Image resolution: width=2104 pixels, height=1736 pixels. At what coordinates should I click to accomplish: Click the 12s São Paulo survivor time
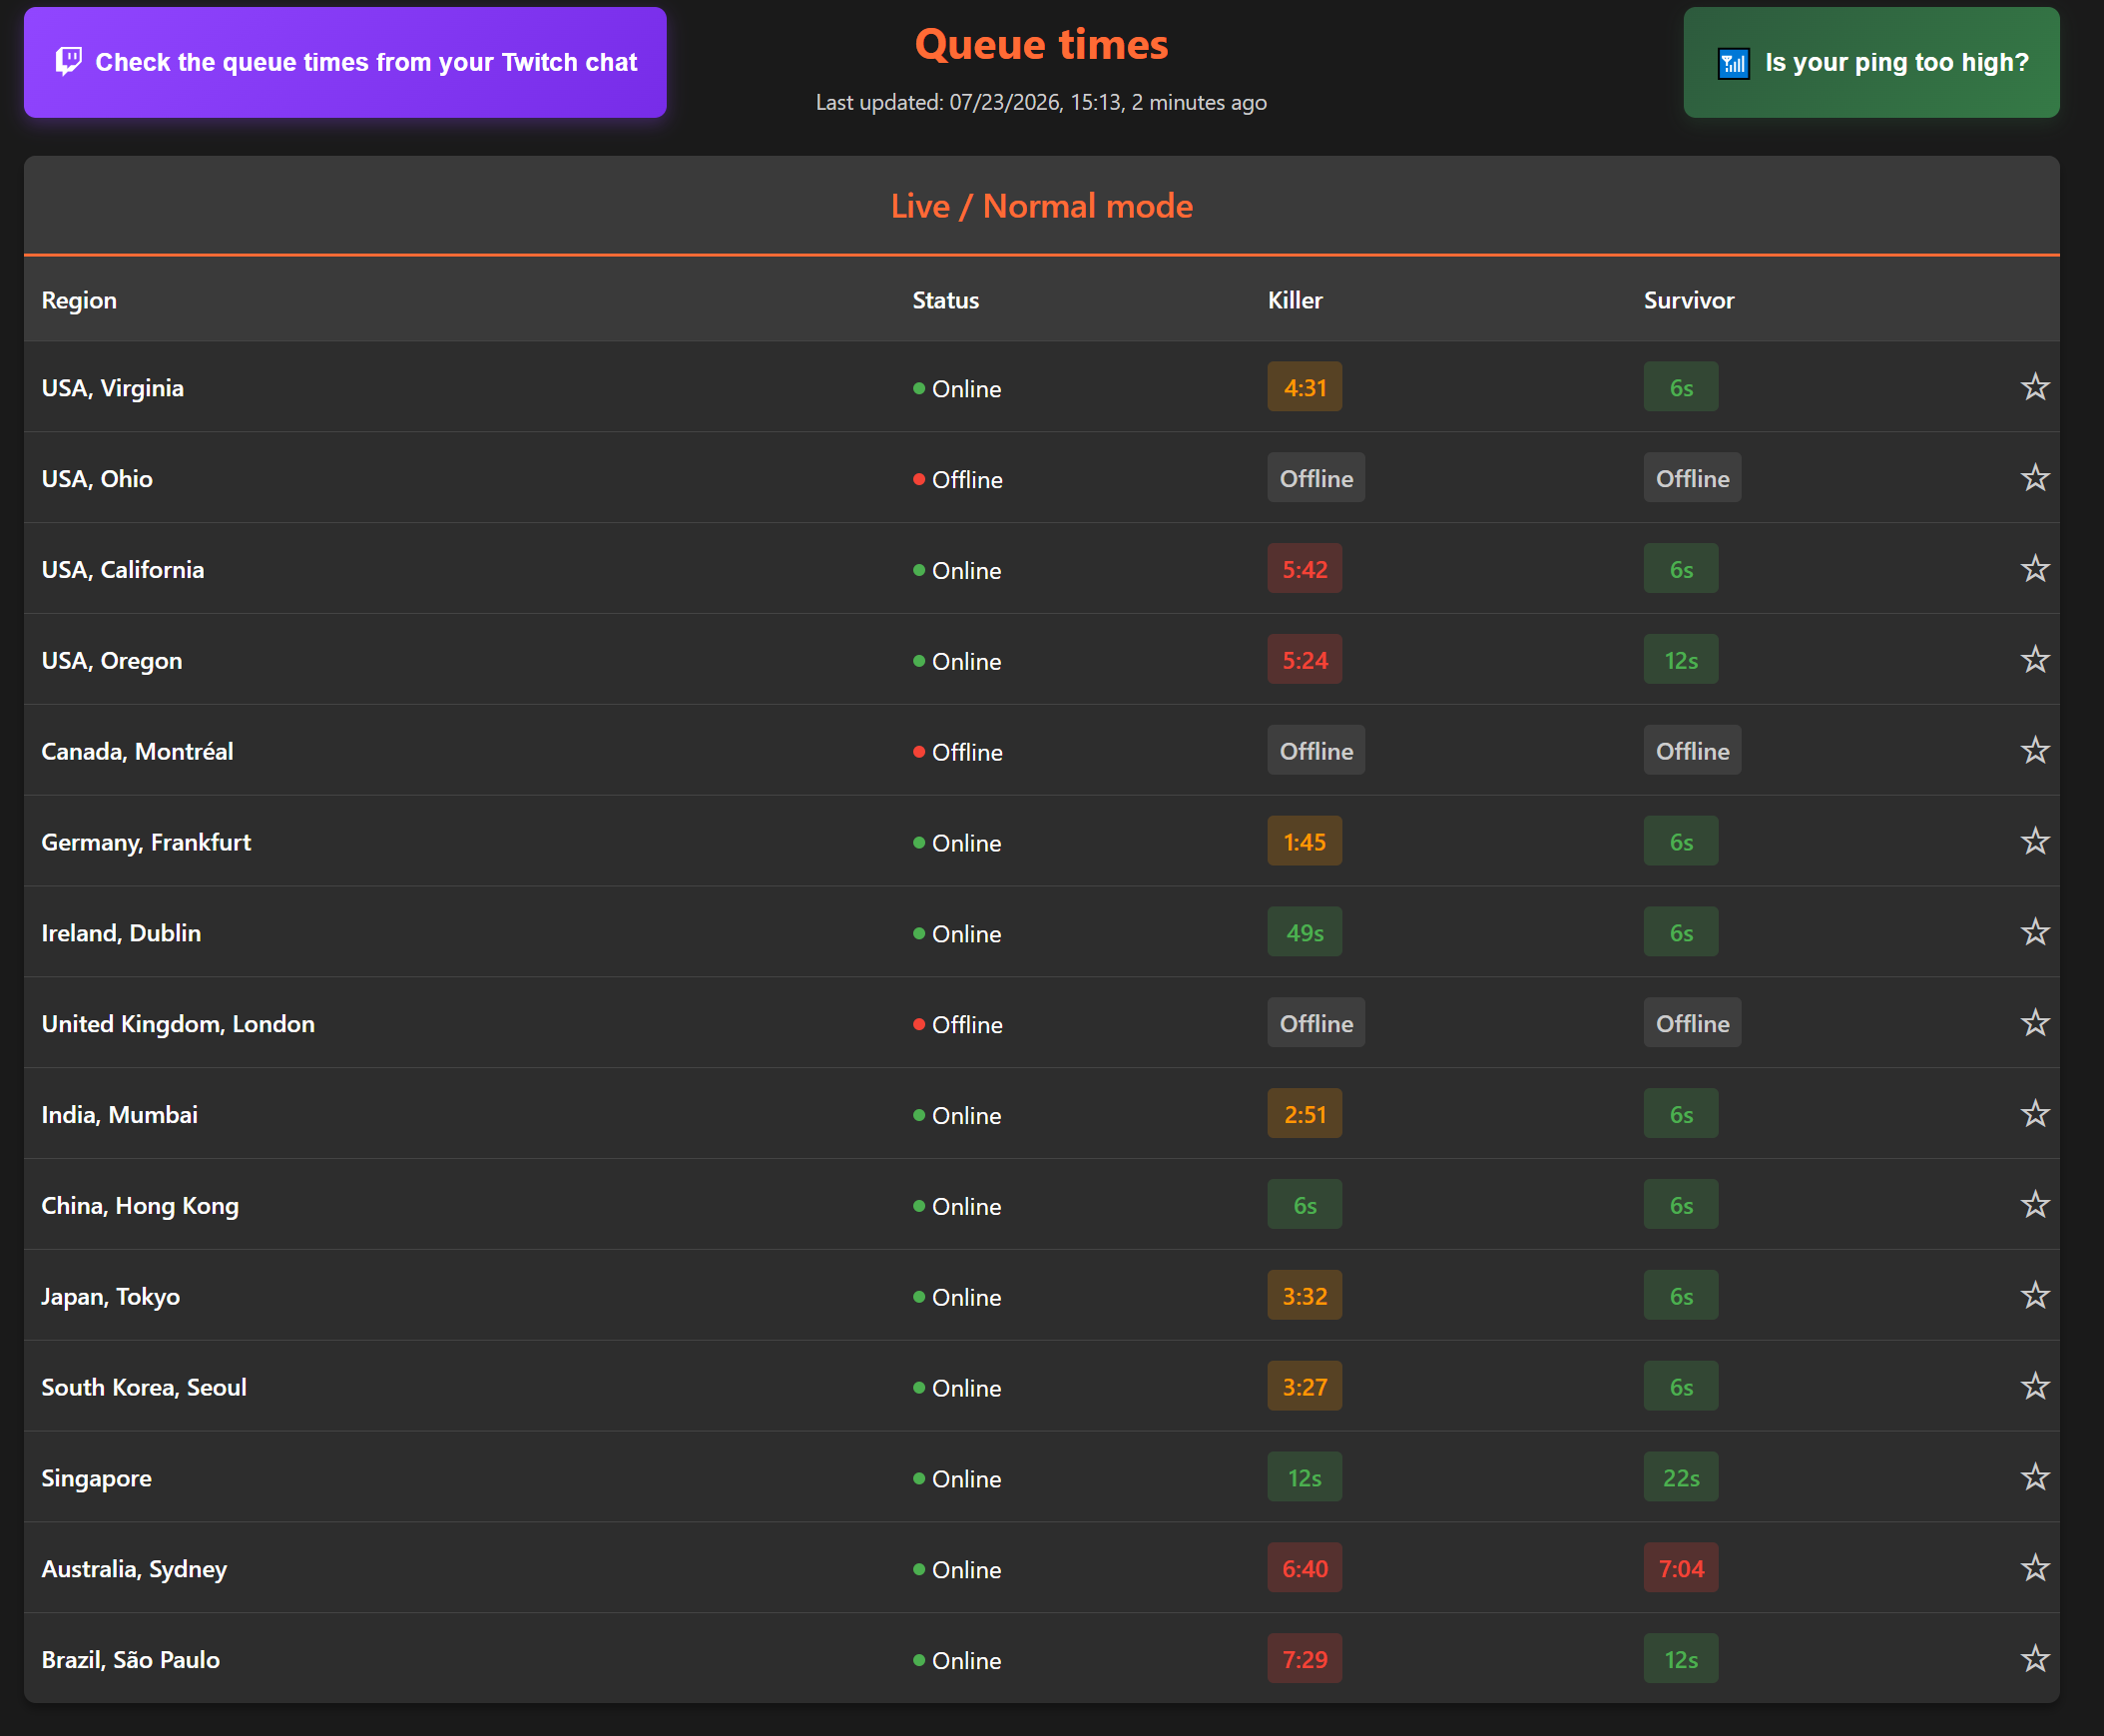click(x=1681, y=1659)
